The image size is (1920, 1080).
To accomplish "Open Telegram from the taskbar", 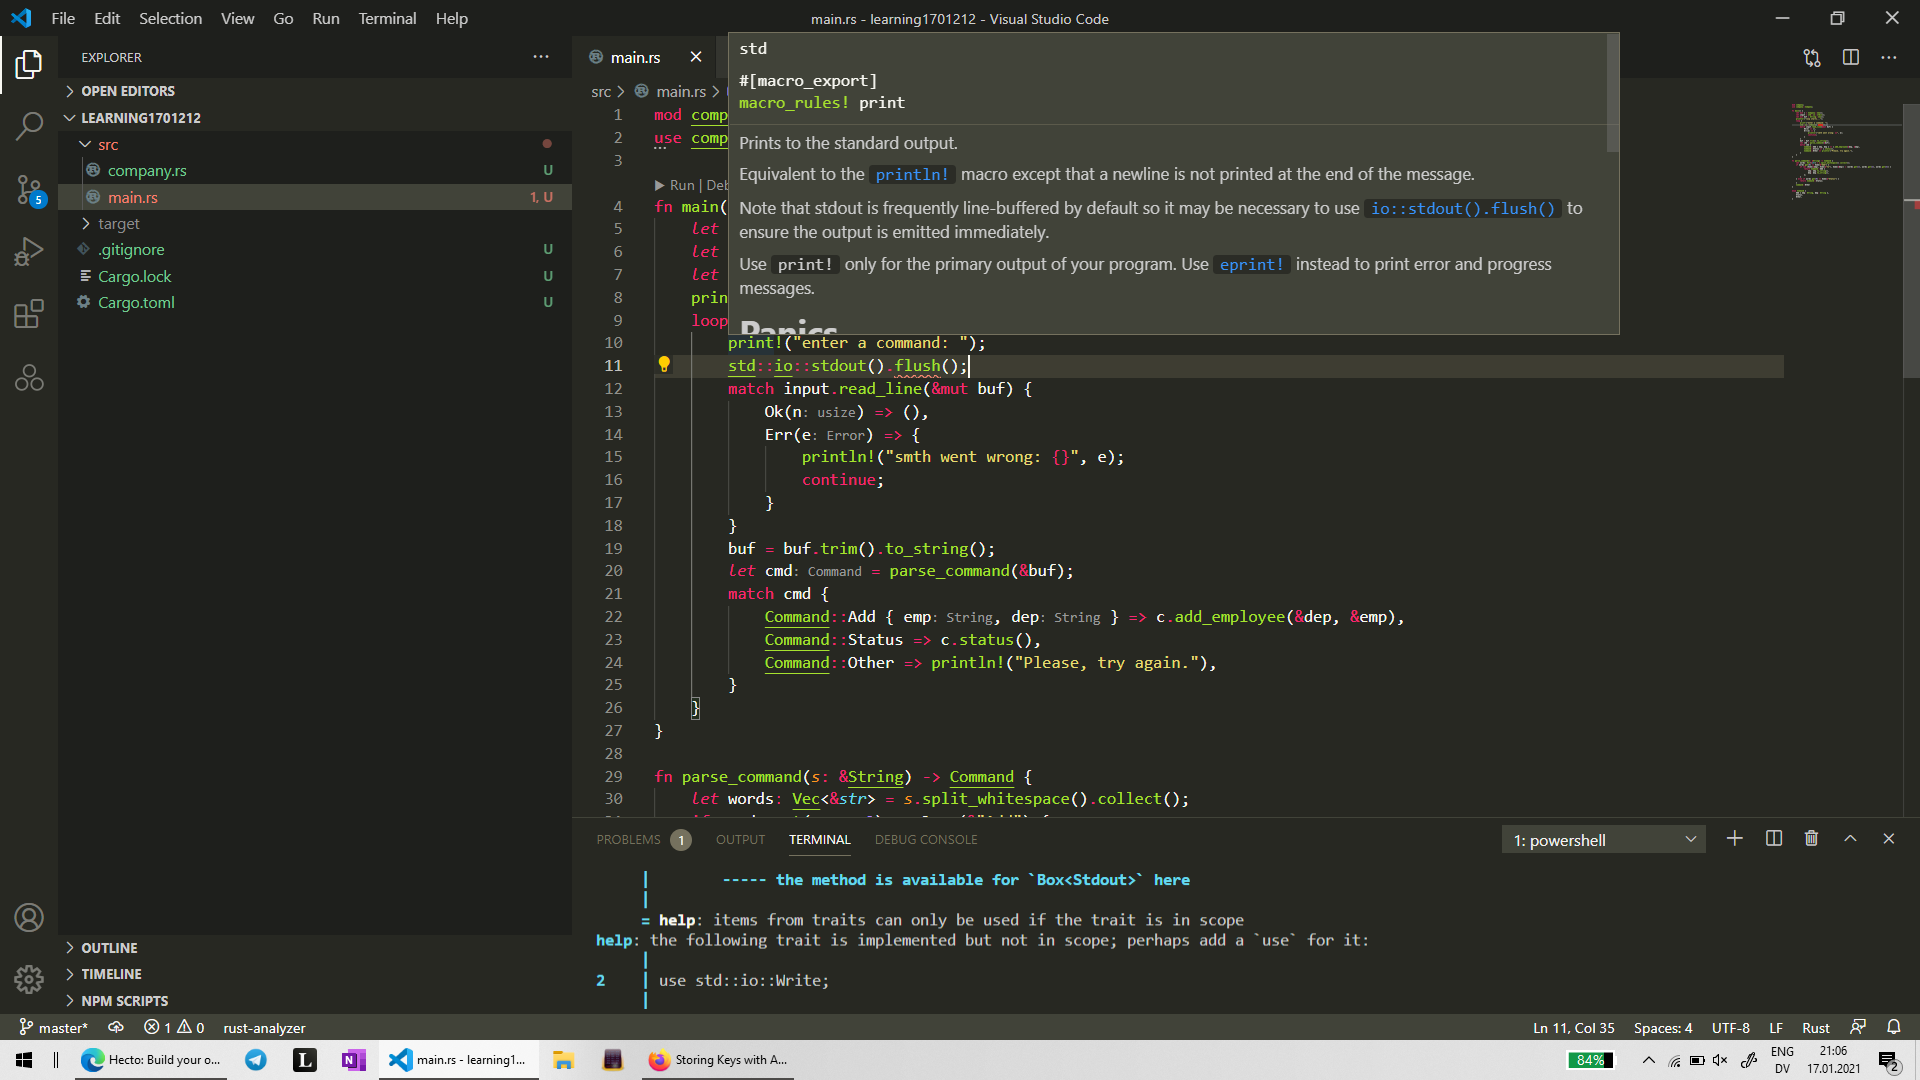I will pos(256,1060).
